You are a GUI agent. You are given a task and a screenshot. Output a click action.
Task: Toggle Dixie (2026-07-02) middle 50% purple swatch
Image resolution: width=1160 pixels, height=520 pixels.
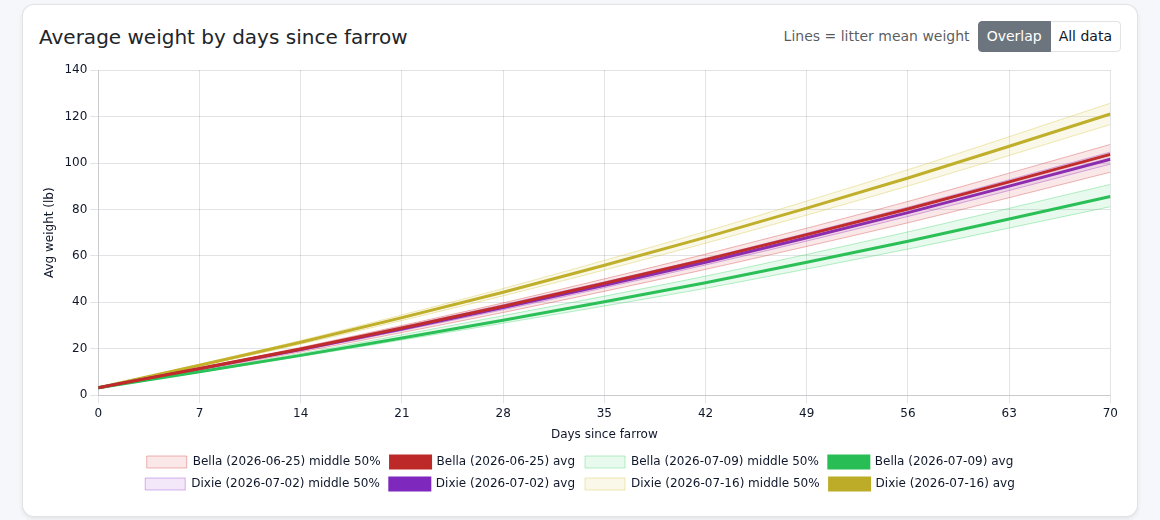pos(165,484)
